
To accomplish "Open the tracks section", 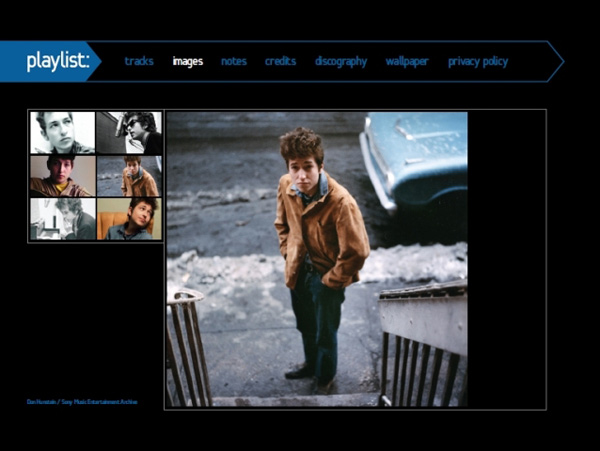I will 139,61.
